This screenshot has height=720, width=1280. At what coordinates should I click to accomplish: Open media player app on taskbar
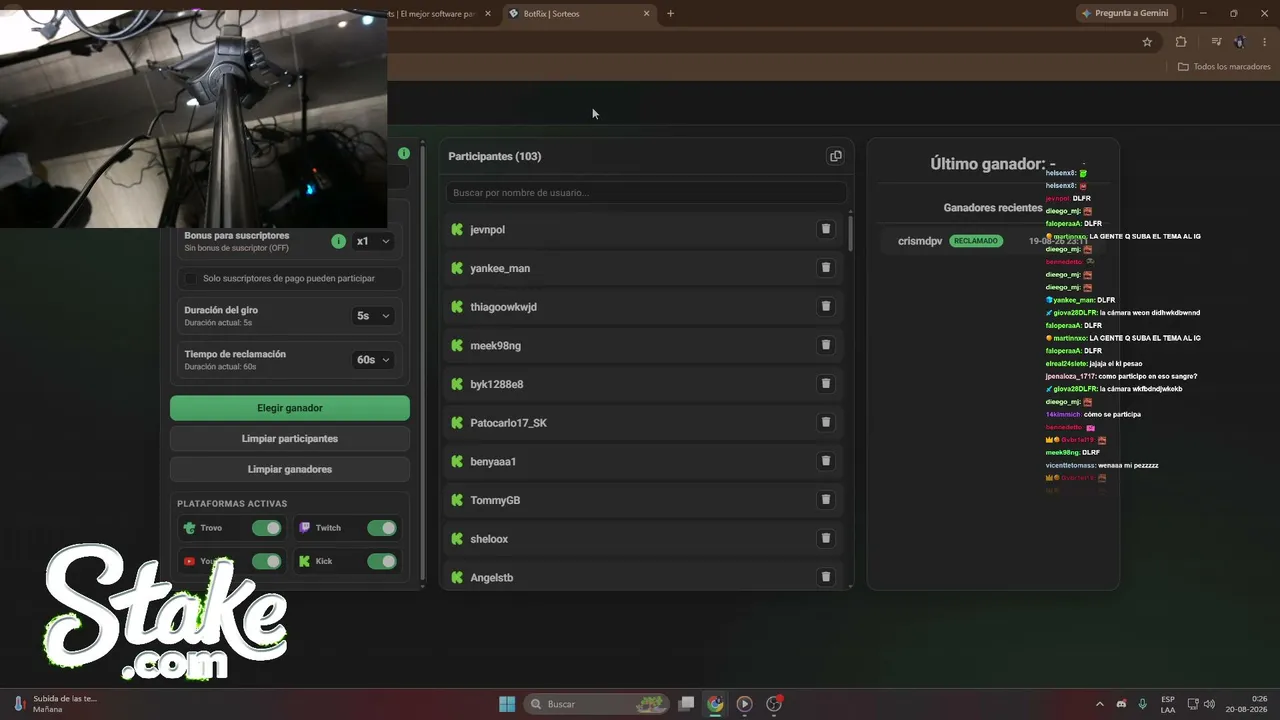744,704
